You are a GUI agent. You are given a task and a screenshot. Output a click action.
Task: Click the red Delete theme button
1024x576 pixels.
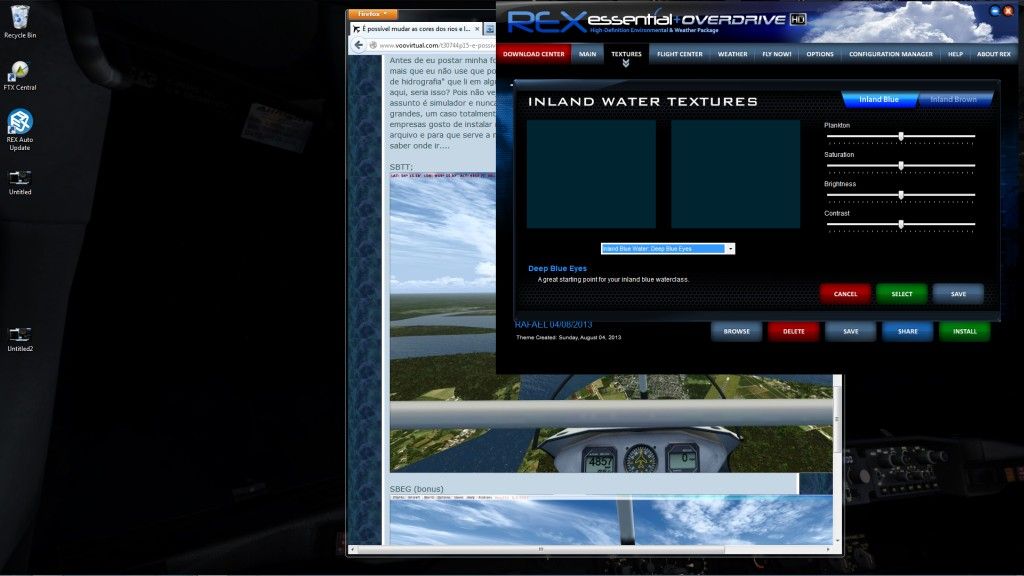(x=793, y=332)
